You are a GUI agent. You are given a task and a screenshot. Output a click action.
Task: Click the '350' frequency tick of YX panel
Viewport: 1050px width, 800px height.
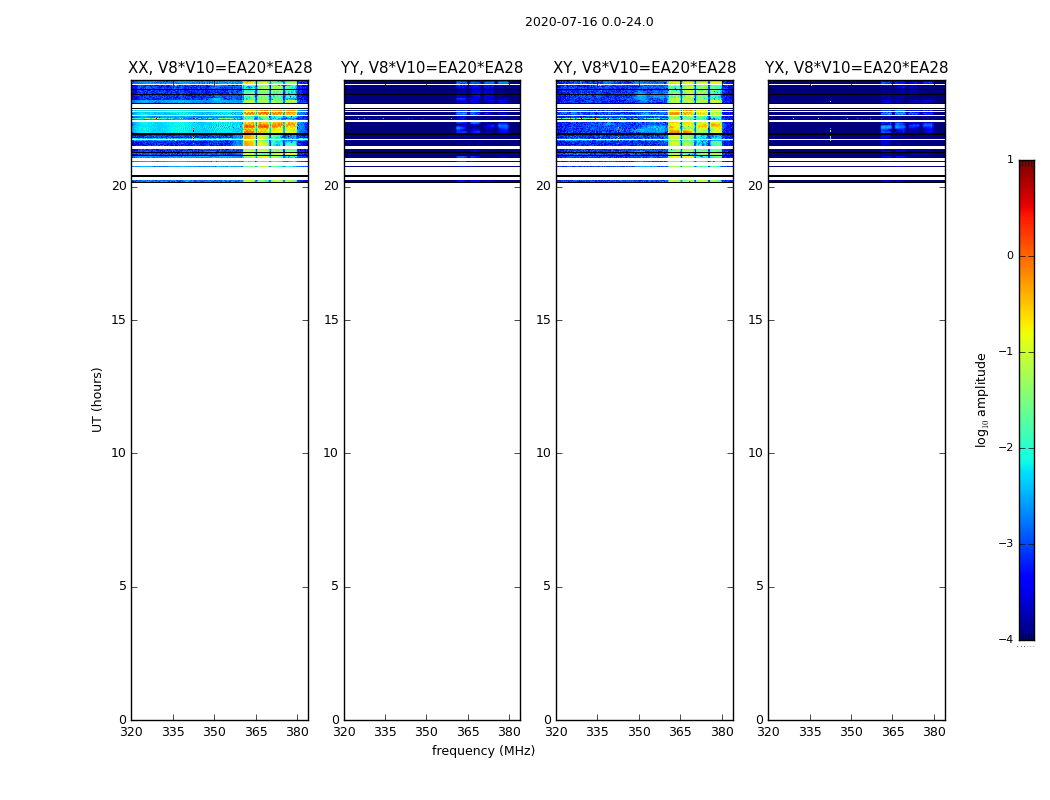pos(851,732)
